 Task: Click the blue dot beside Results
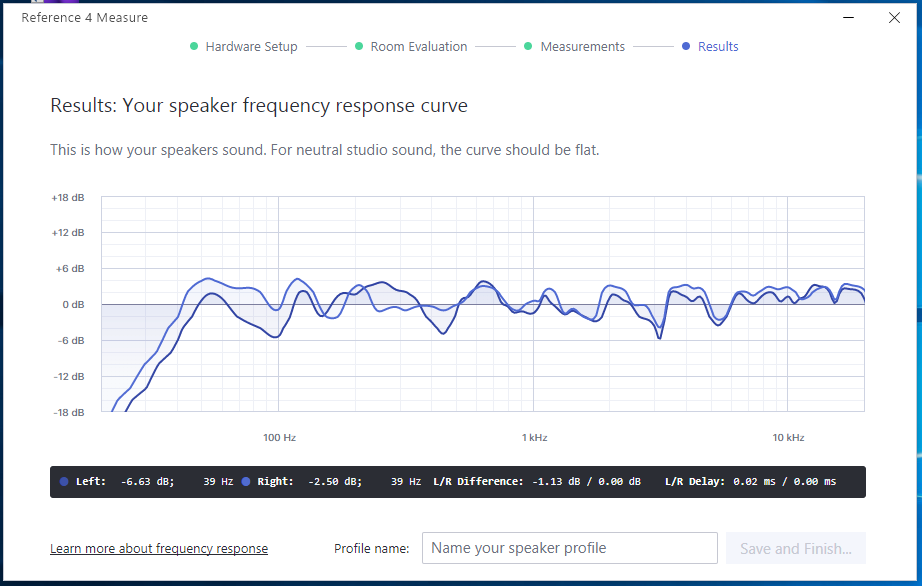(686, 46)
